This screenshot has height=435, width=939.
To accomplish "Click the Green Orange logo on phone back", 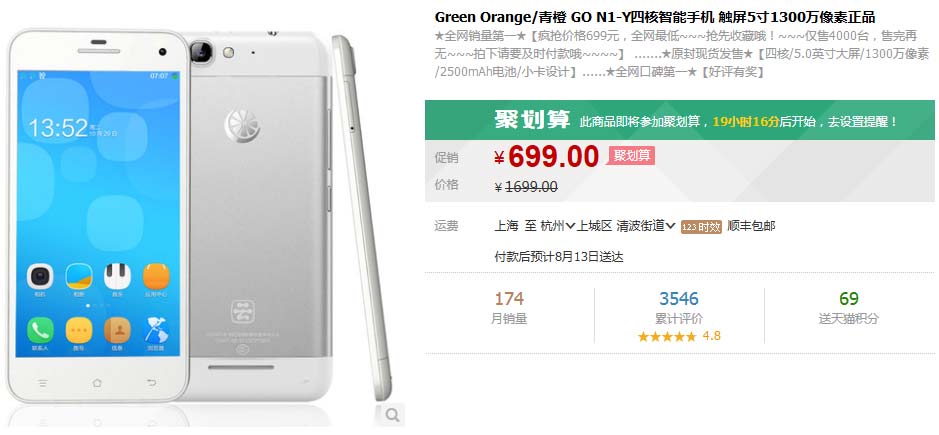I will click(242, 126).
